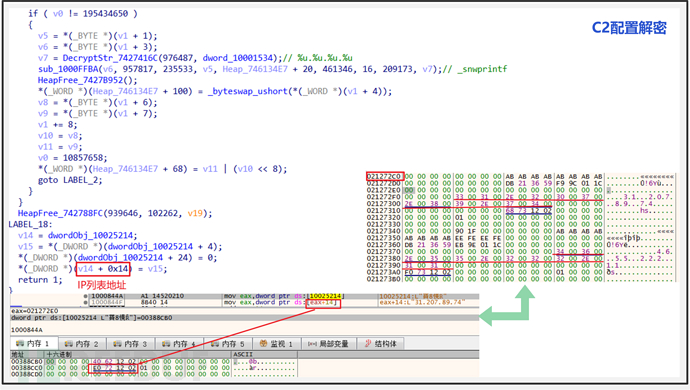Select hex dump address 02127360
Viewport: 690px width, 390px height.
pos(384,245)
